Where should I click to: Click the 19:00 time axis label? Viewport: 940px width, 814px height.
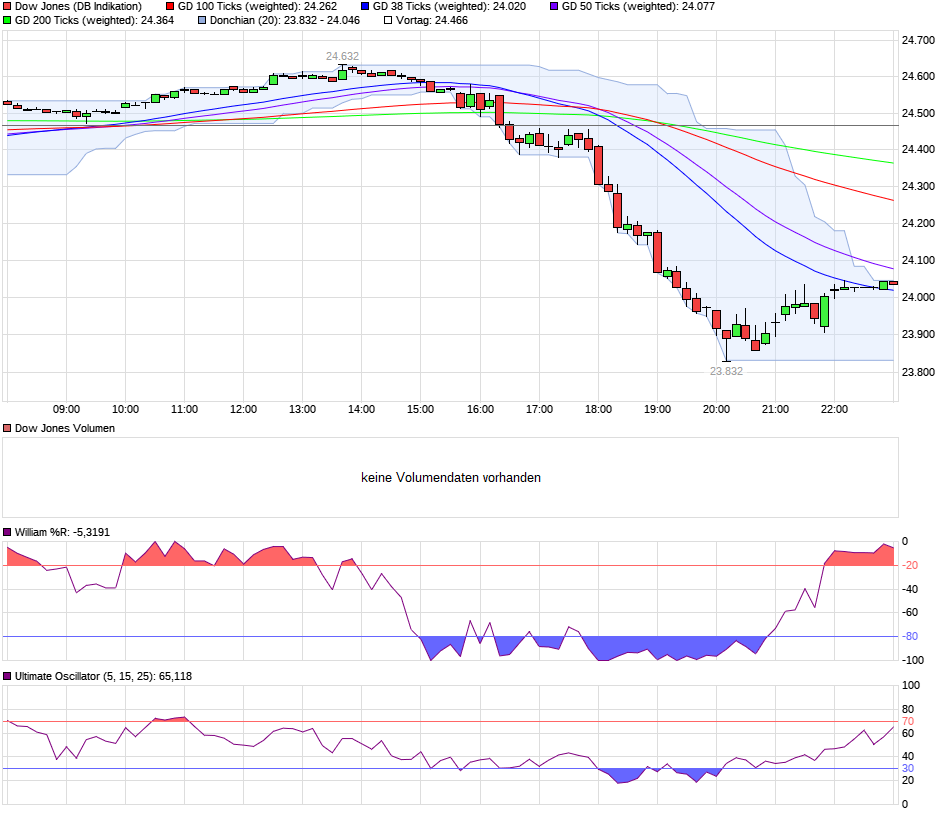[x=657, y=409]
